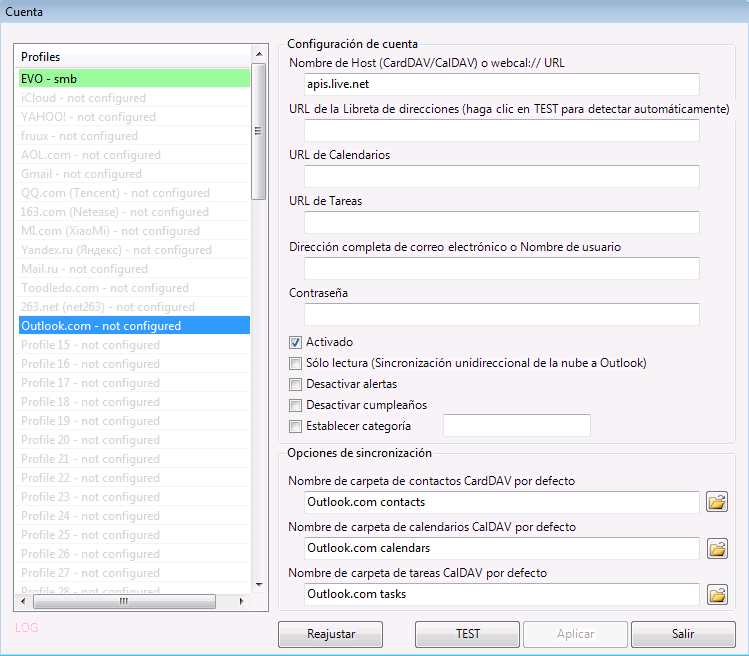The image size is (749, 656).
Task: Click the Profiles column header
Action: (x=133, y=57)
